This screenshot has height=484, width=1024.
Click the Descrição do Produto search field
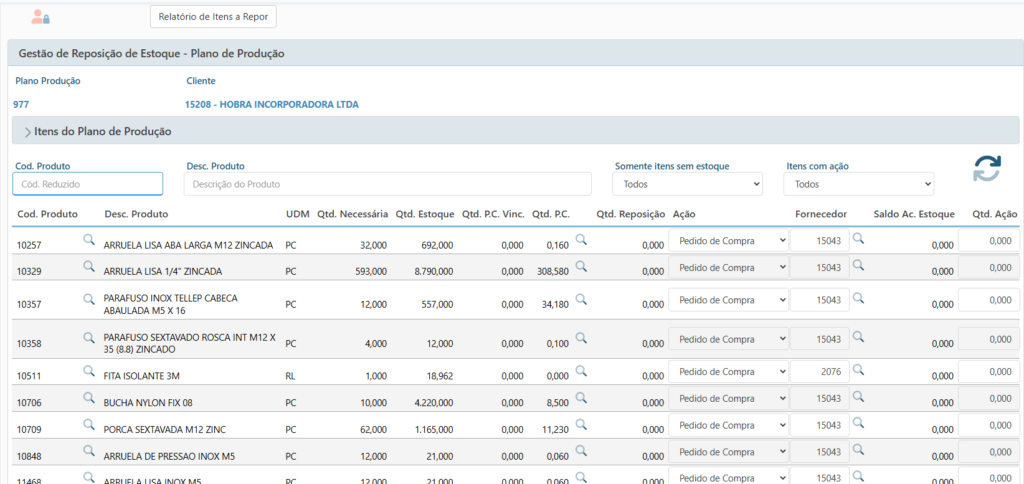pyautogui.click(x=390, y=184)
